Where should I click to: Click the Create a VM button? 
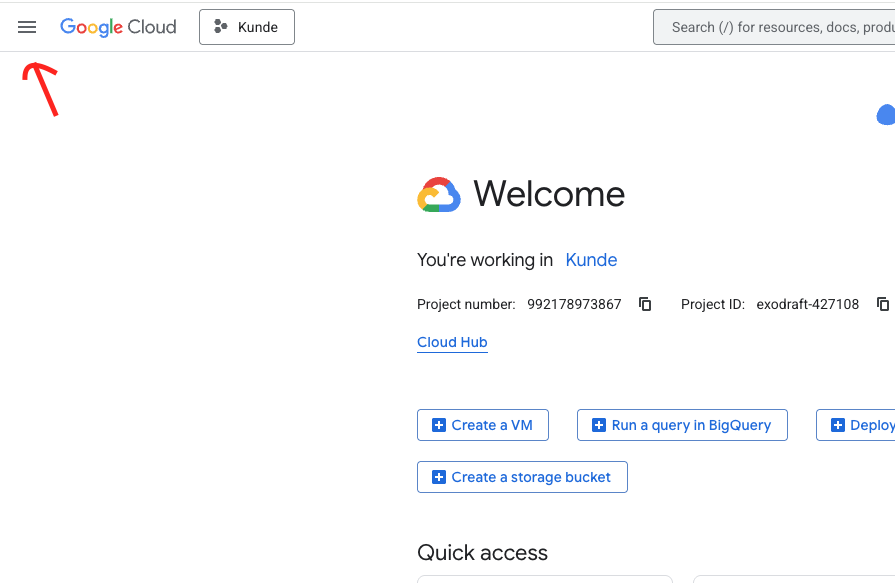tap(483, 425)
